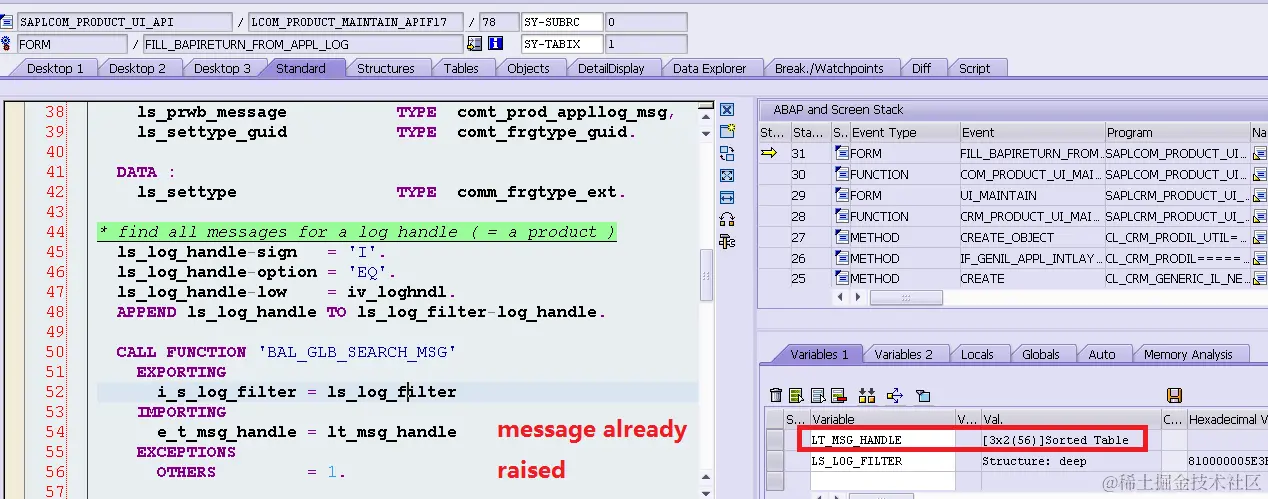Switch to the Desktop 3 tab

pyautogui.click(x=222, y=68)
